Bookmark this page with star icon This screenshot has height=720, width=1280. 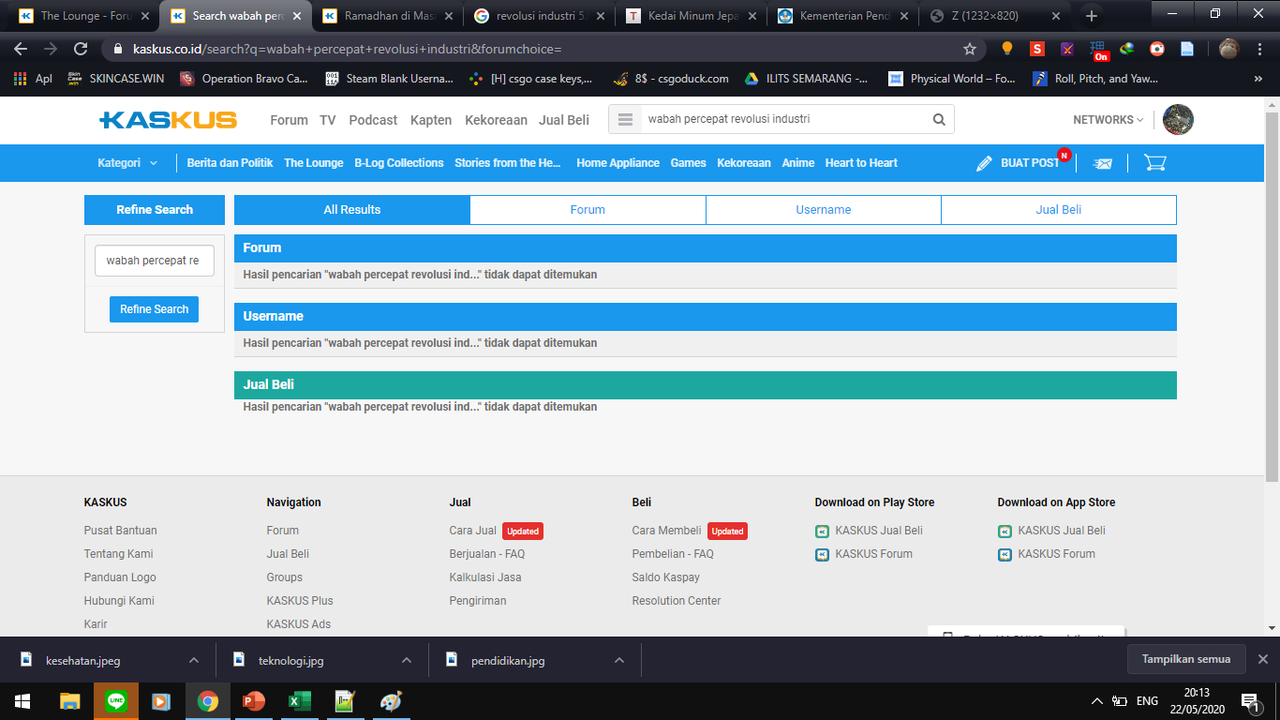pos(969,48)
